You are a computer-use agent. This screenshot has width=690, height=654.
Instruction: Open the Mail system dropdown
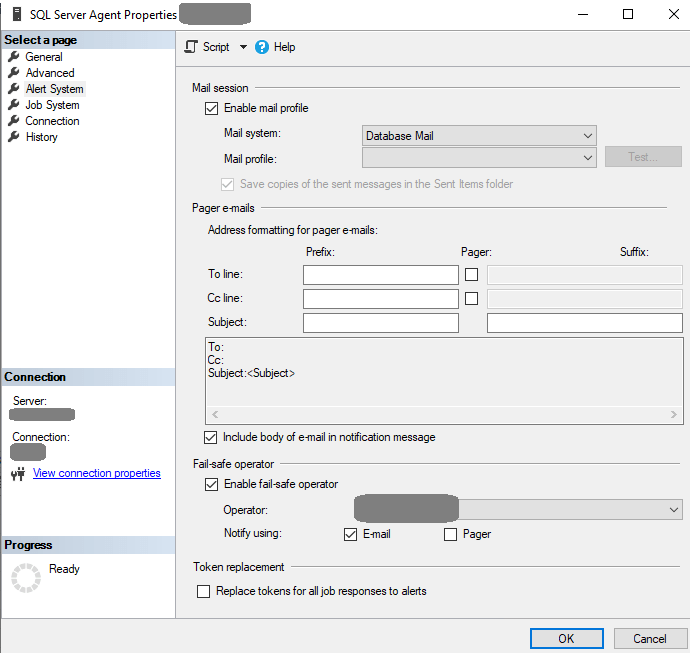click(x=479, y=136)
